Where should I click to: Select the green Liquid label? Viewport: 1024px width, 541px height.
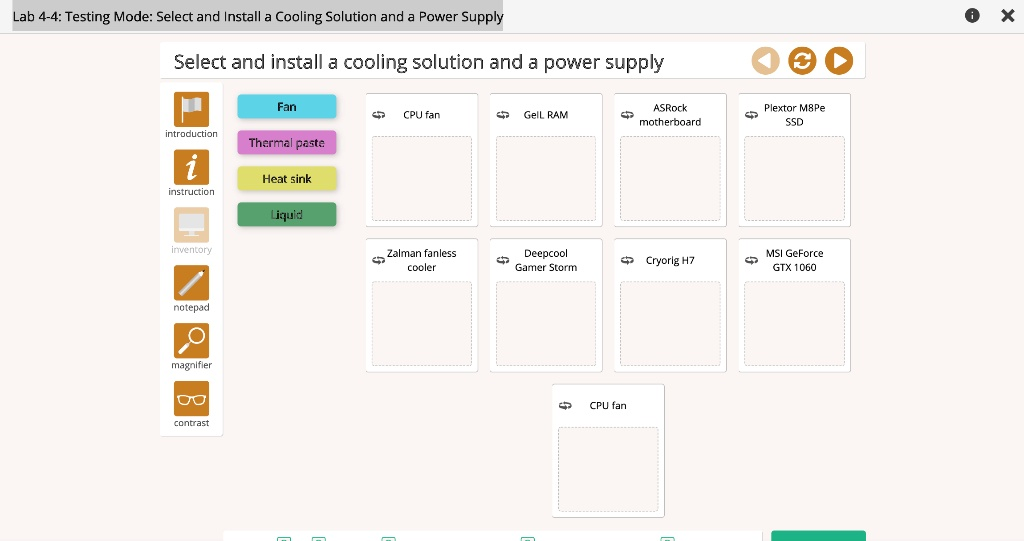(287, 215)
